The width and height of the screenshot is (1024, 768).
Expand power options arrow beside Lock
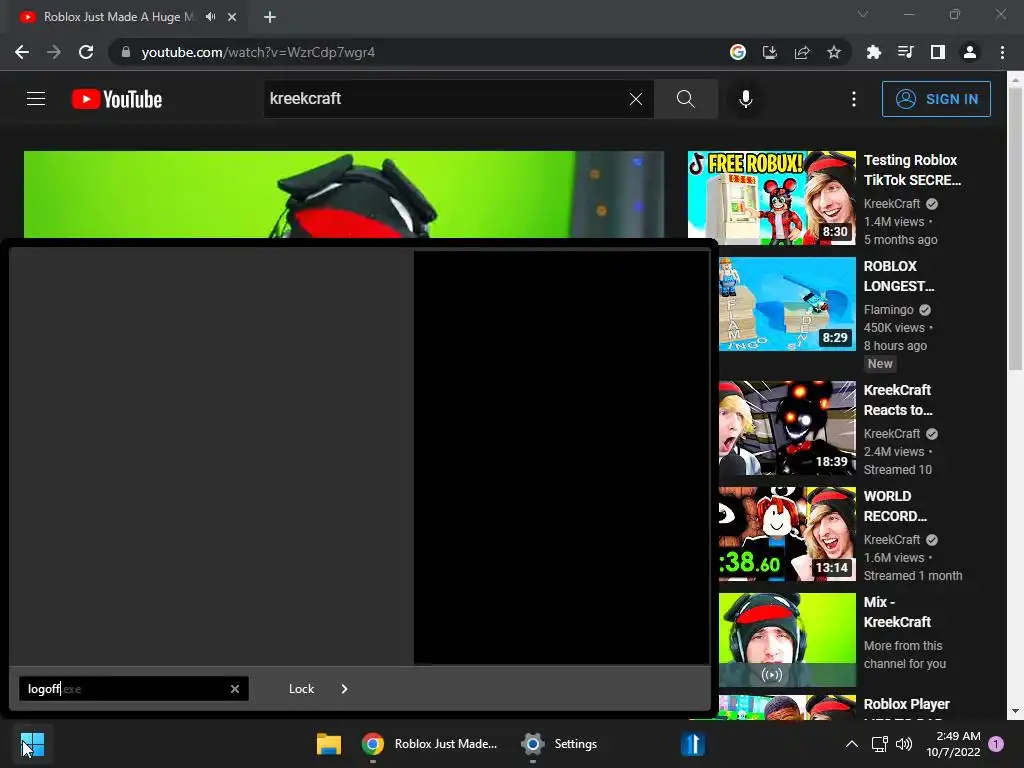point(344,689)
